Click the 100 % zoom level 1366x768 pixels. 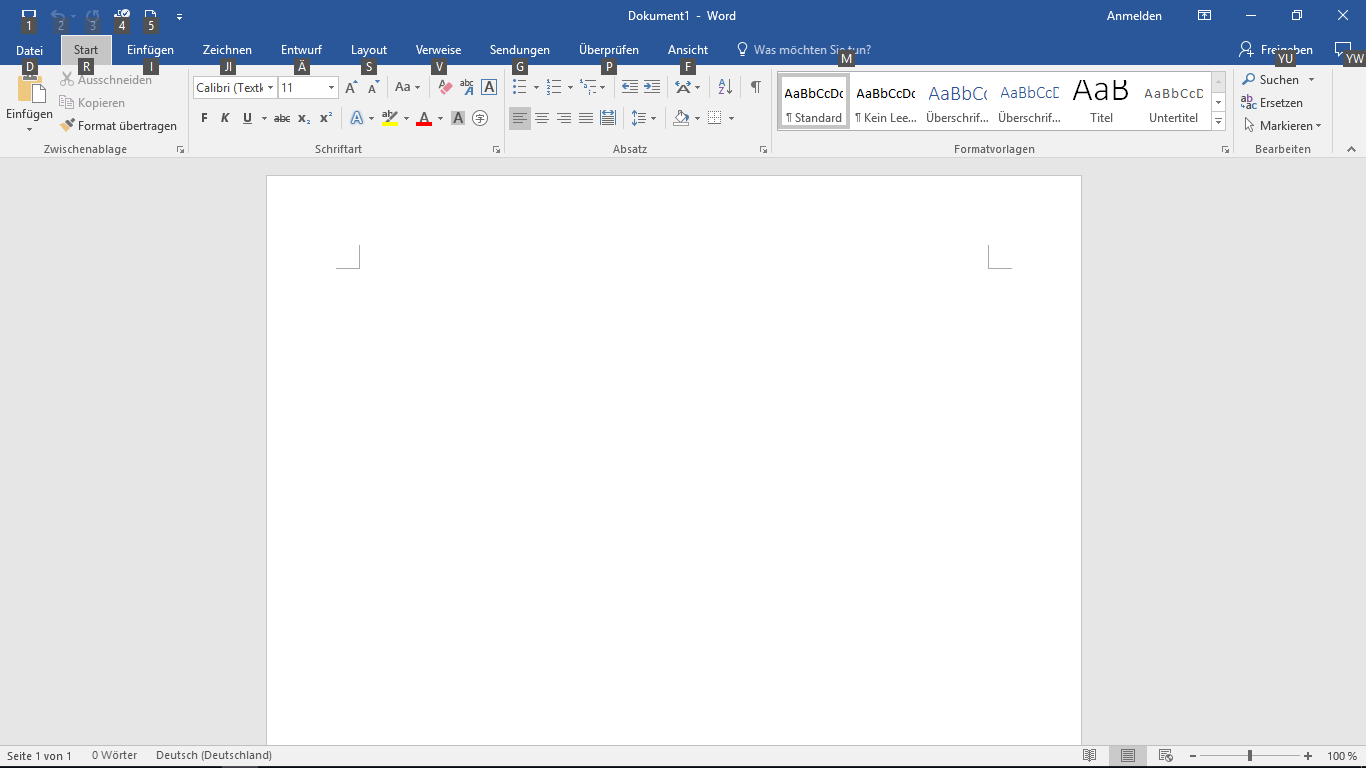pos(1342,756)
